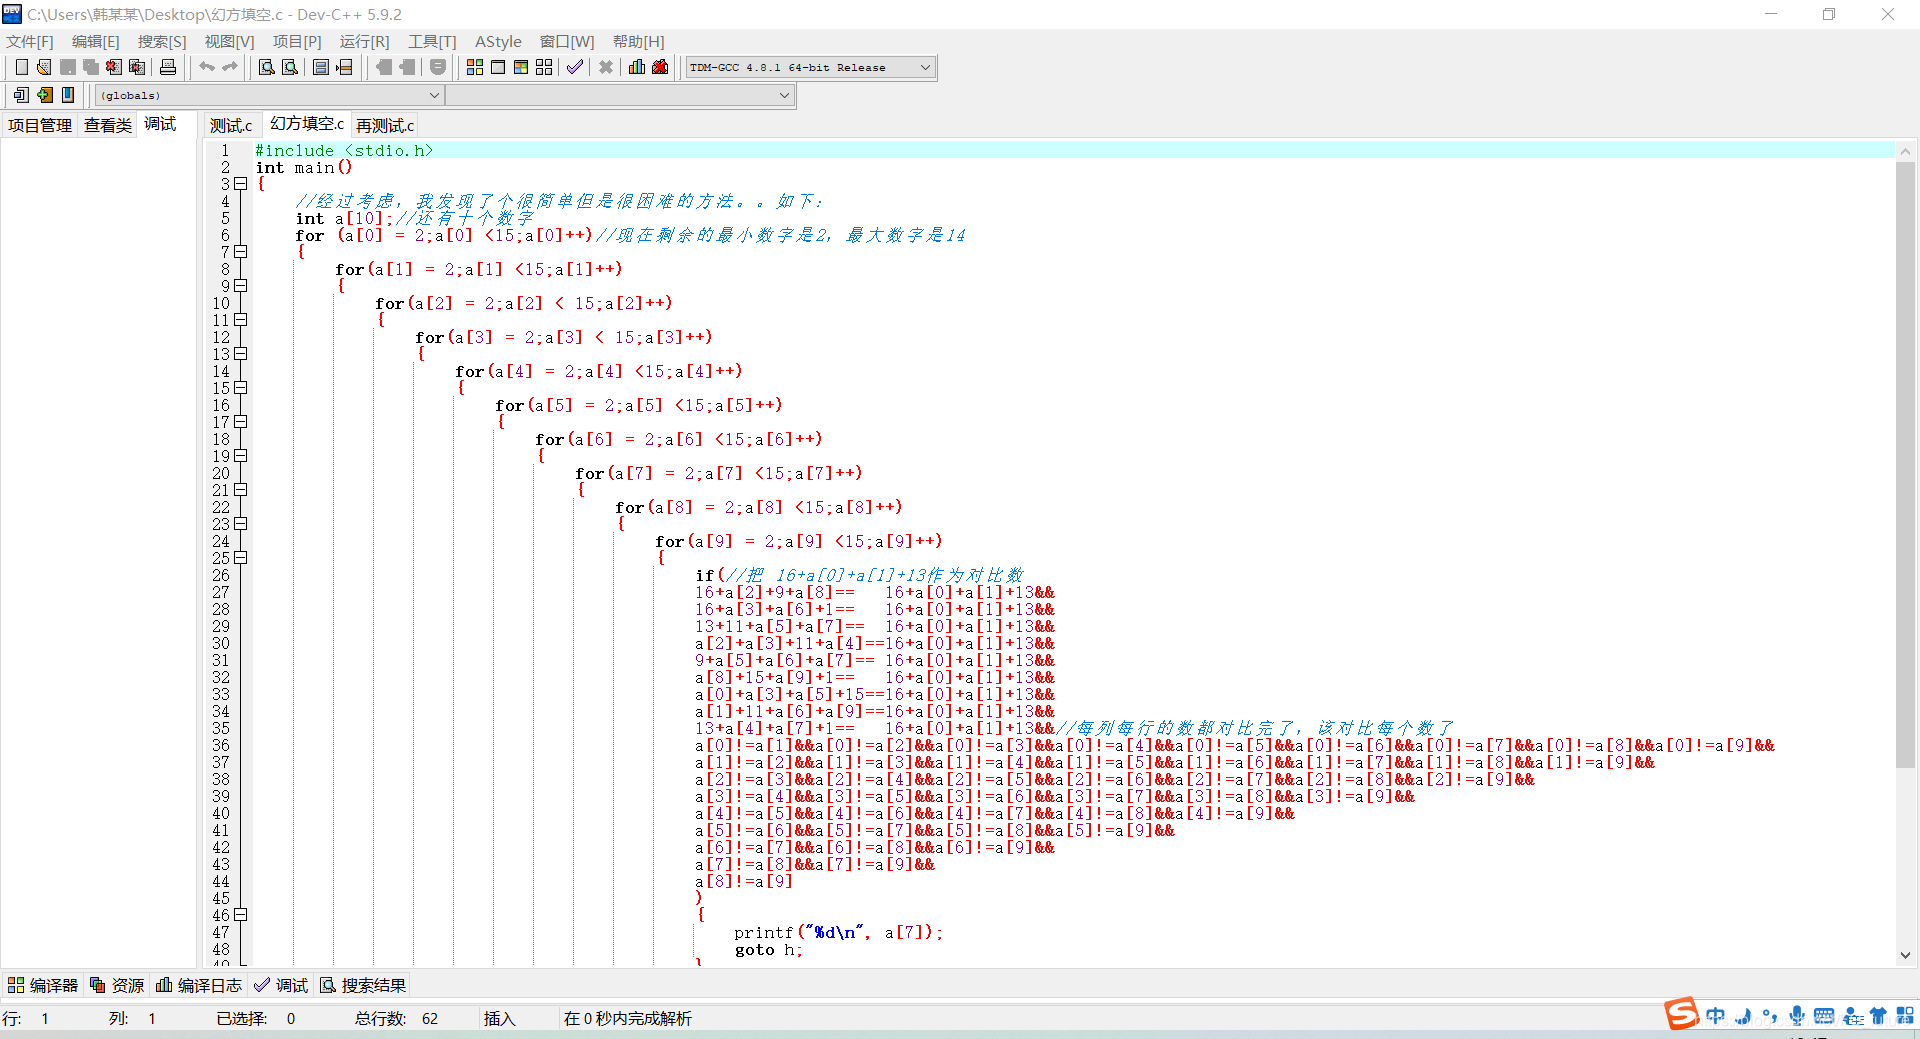1920x1039 pixels.
Task: Collapse code fold at line 3
Action: [x=241, y=184]
